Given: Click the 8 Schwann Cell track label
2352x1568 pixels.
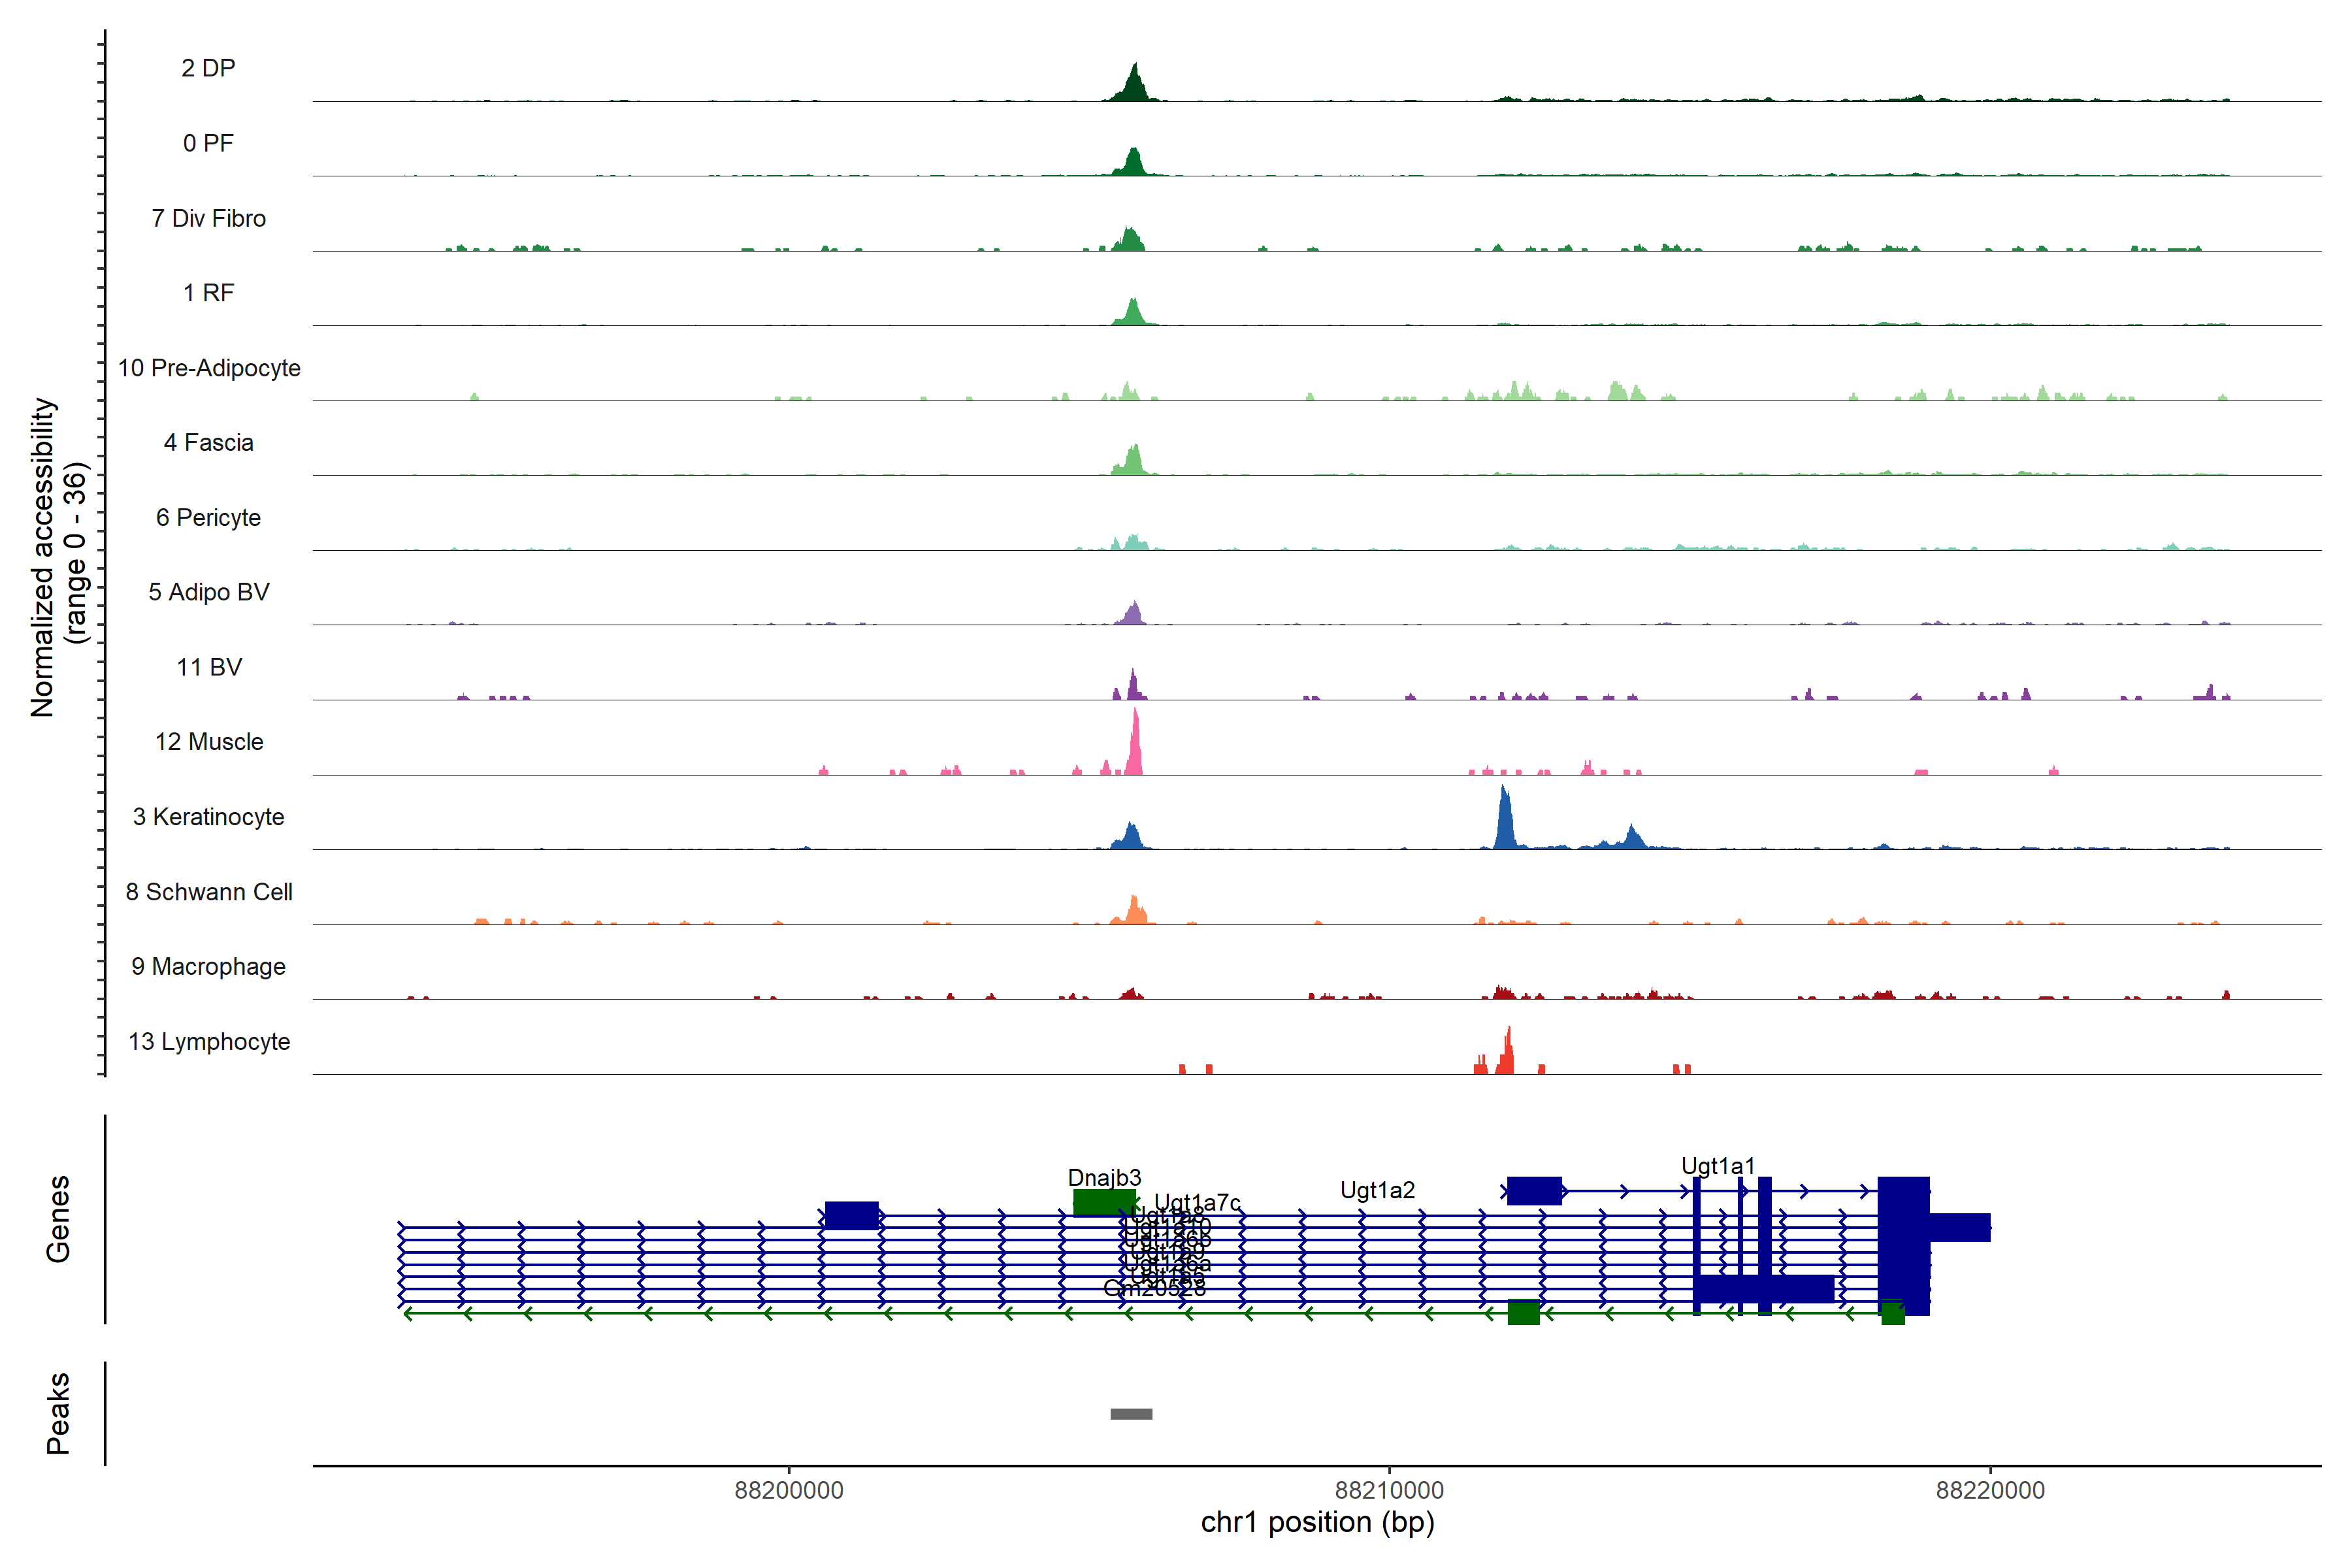Looking at the screenshot, I should (x=209, y=892).
